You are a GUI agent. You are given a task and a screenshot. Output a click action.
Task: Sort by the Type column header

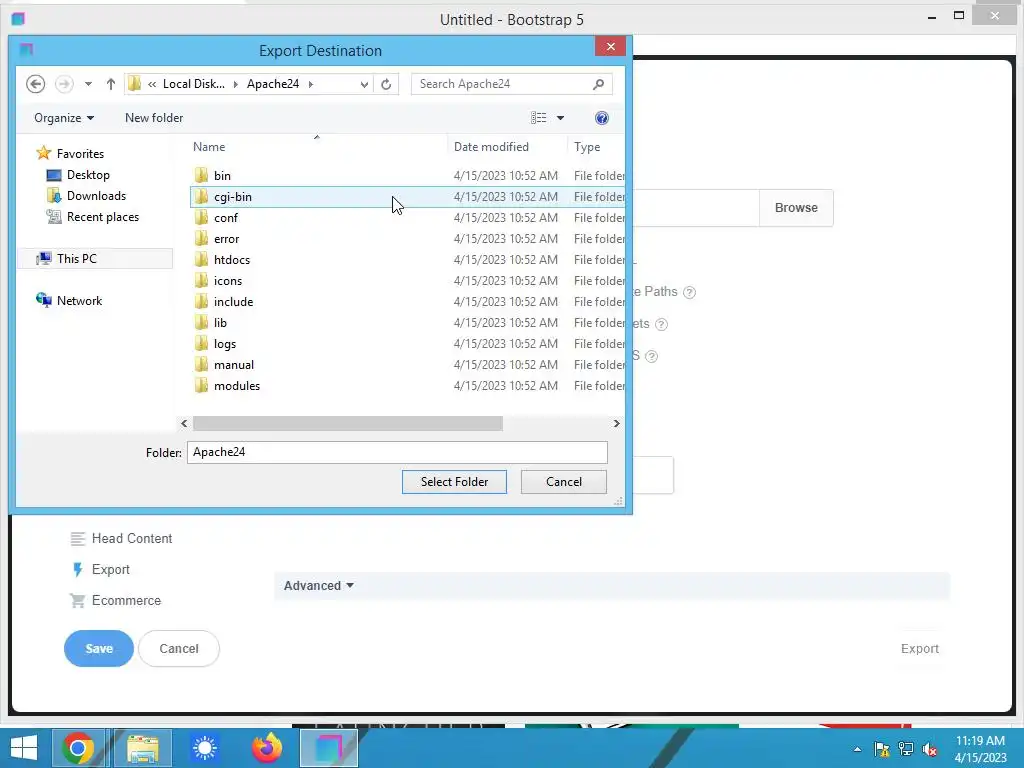coord(587,147)
